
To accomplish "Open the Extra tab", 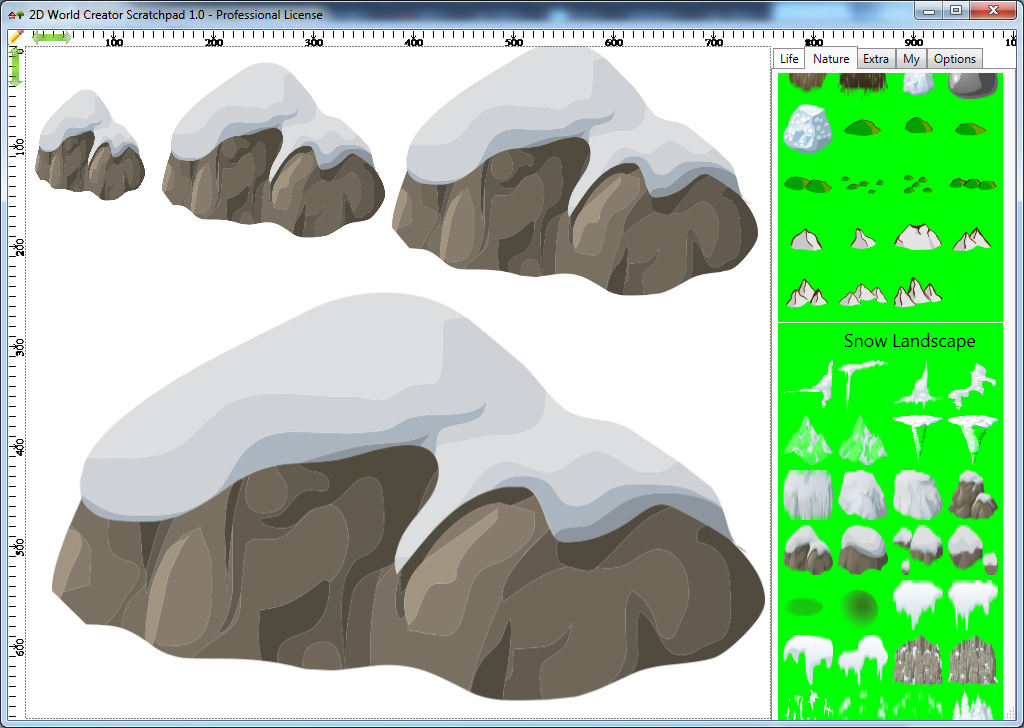I will click(875, 59).
